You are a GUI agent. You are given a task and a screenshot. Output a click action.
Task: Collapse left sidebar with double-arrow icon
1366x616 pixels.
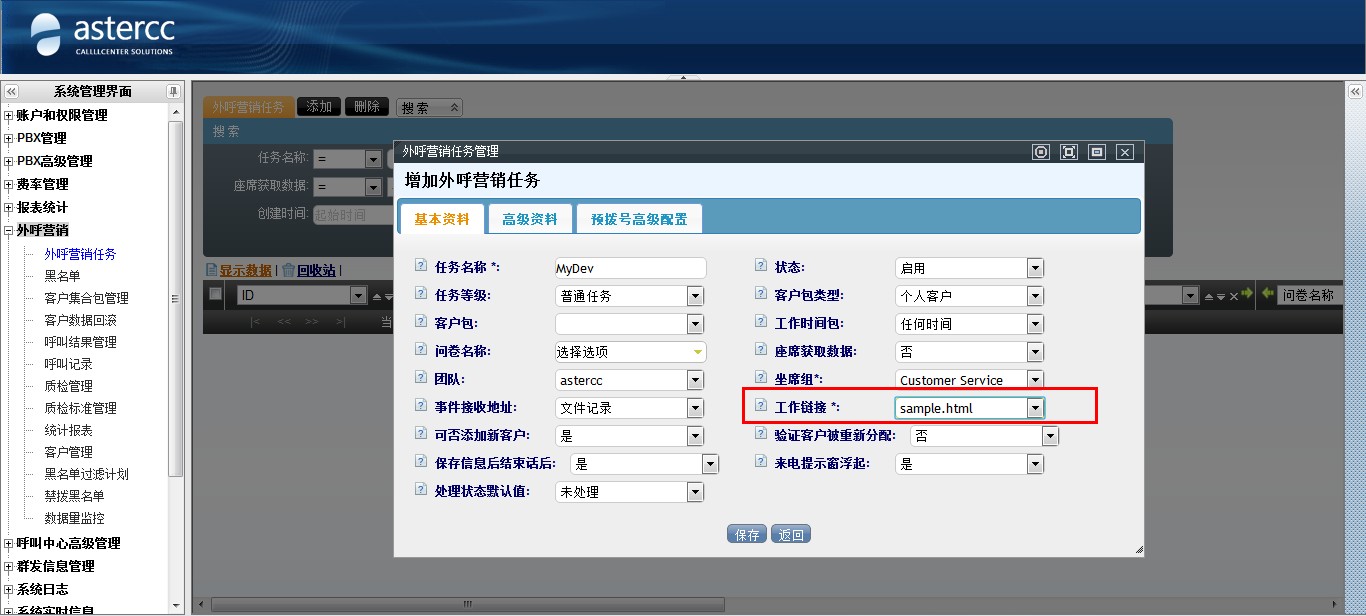[11, 91]
